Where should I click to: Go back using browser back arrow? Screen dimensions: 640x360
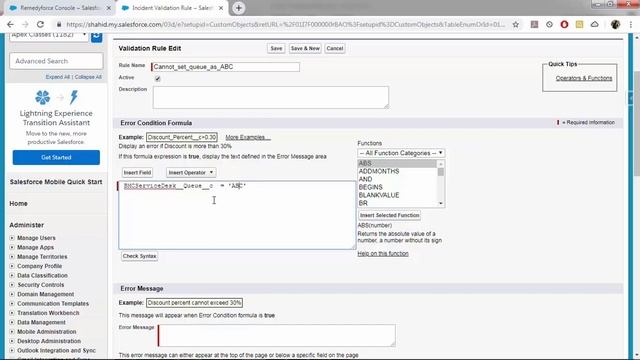10,24
